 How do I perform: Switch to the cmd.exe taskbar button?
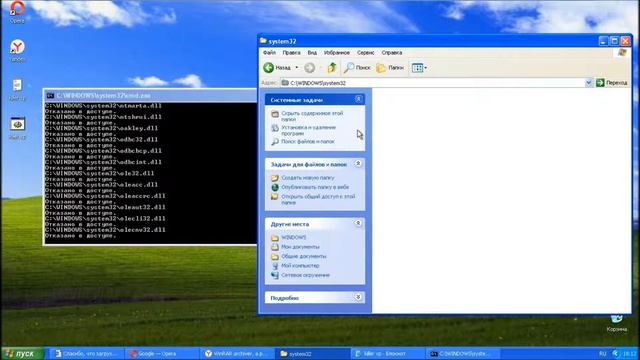pyautogui.click(x=463, y=353)
